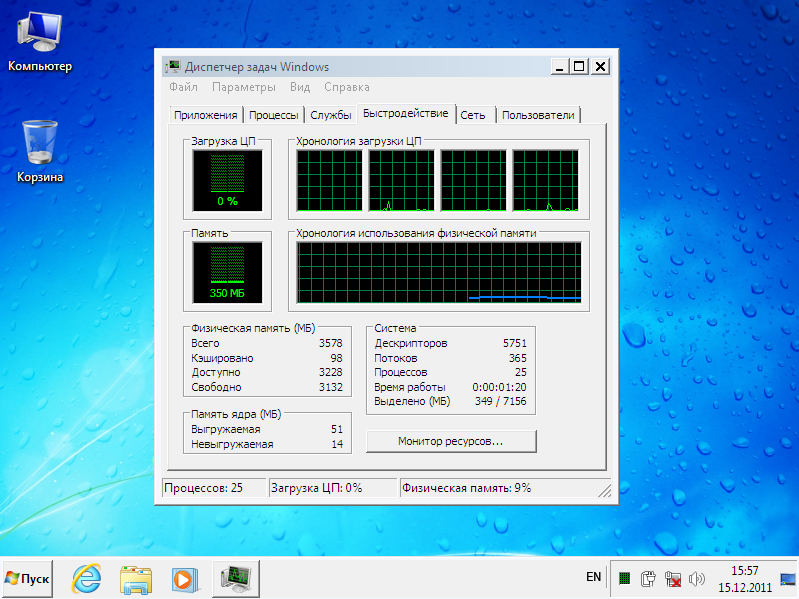Screen dimensions: 799x599
Task: Click the Дескрипторов value 5751
Action: click(515, 343)
